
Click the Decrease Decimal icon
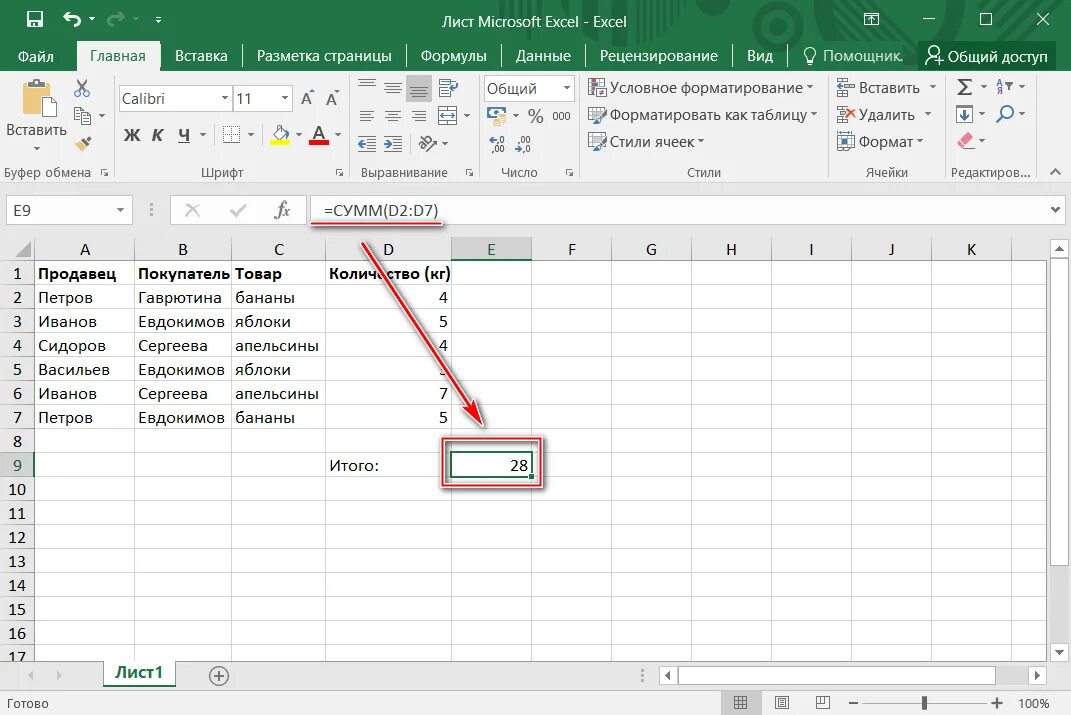pyautogui.click(x=523, y=143)
